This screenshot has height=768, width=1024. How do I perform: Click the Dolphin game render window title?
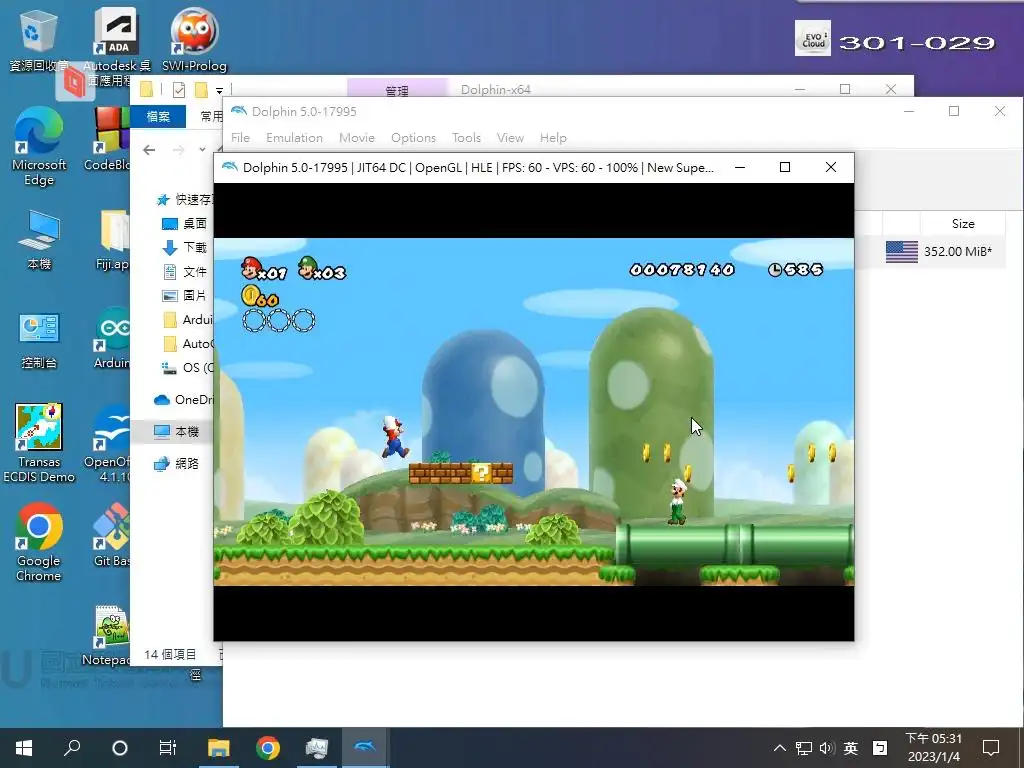coord(478,168)
